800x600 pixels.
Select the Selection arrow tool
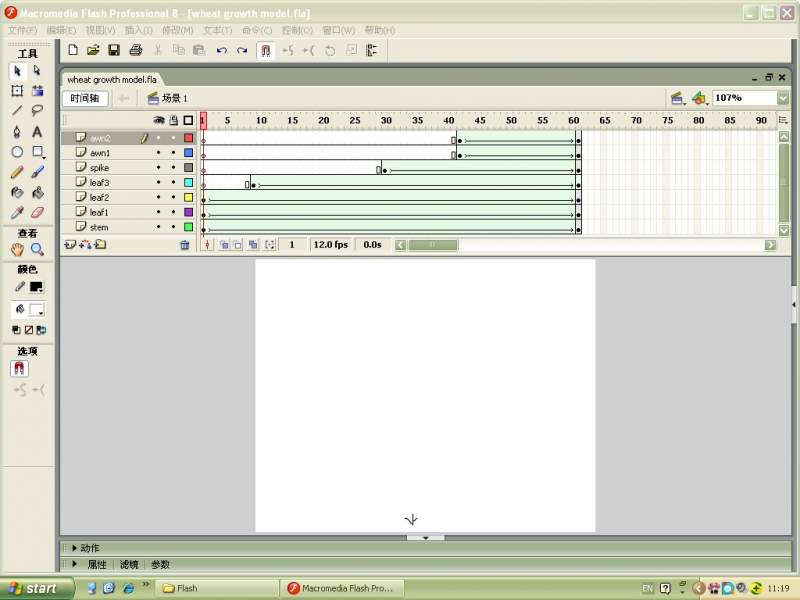[x=17, y=71]
